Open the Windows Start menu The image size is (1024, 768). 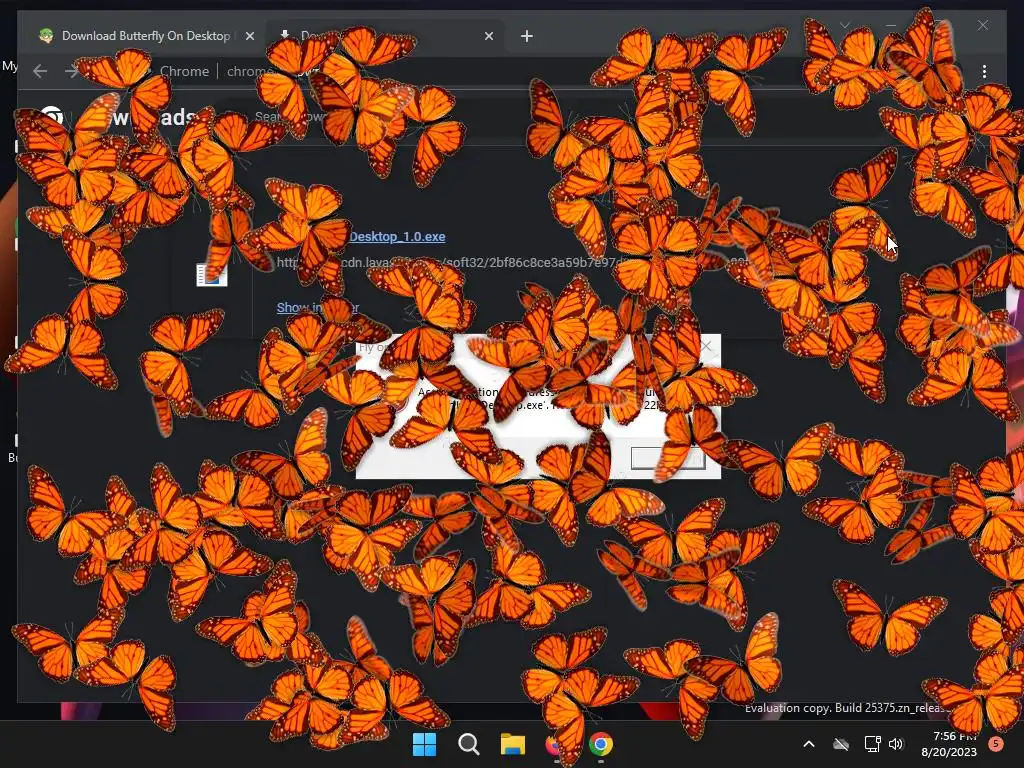click(424, 744)
